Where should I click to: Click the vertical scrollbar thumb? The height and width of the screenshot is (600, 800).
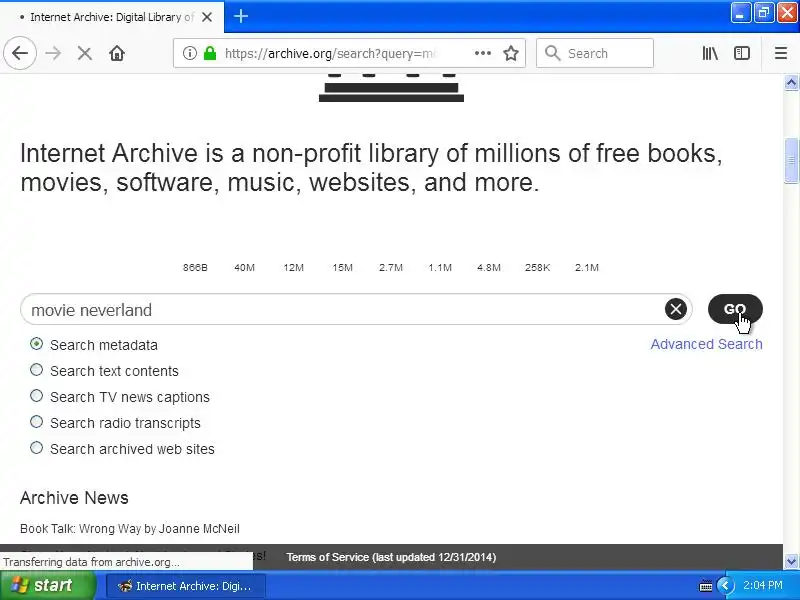click(x=791, y=160)
